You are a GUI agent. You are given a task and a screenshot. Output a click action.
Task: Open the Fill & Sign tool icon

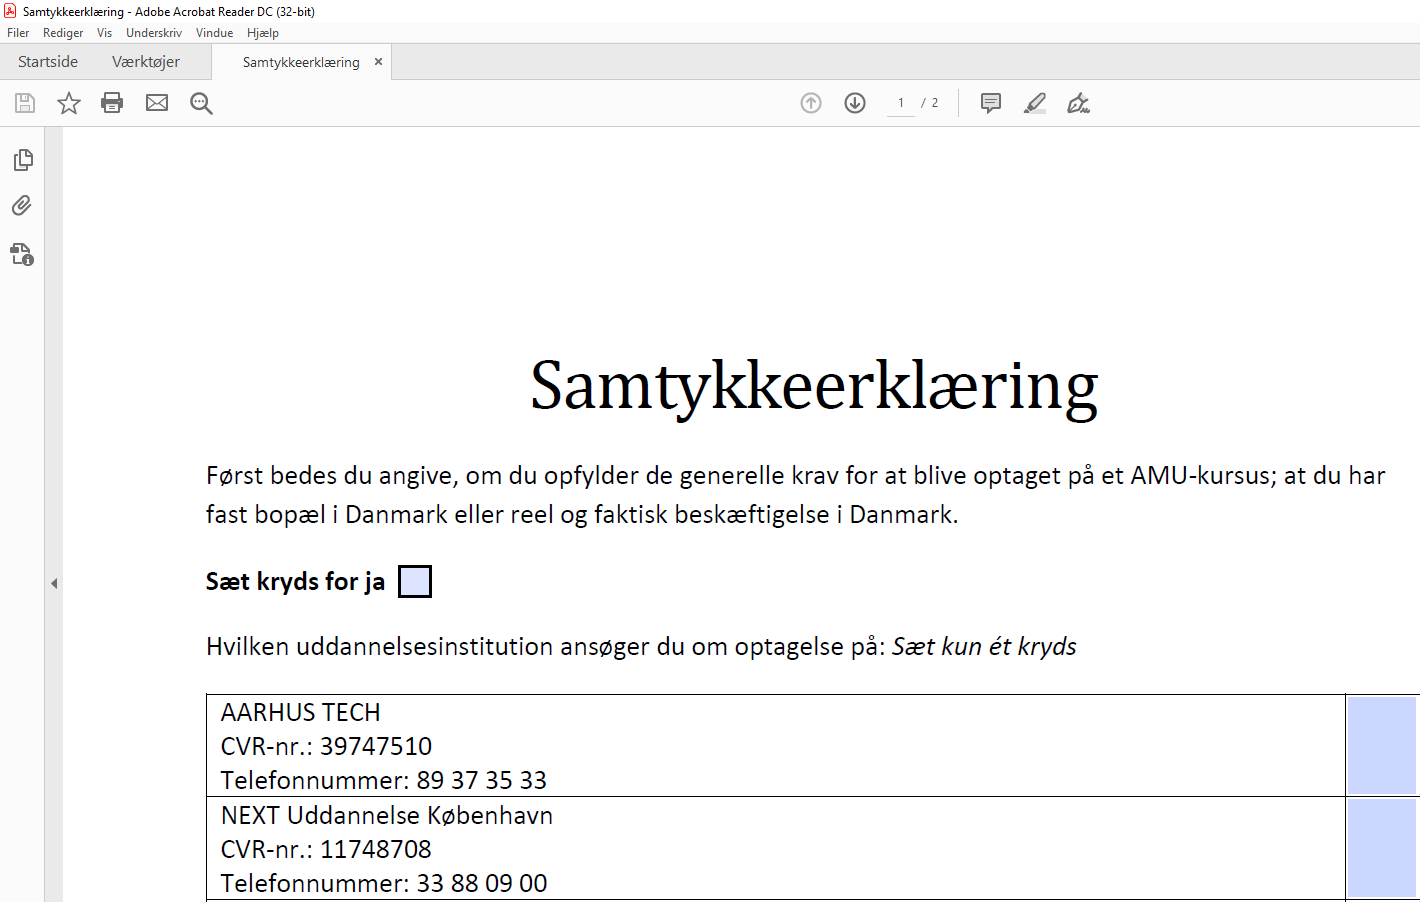coord(1078,103)
